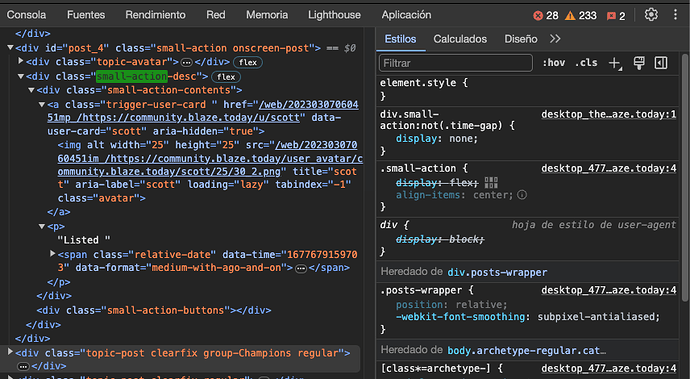Open the Memoria tab

267,15
